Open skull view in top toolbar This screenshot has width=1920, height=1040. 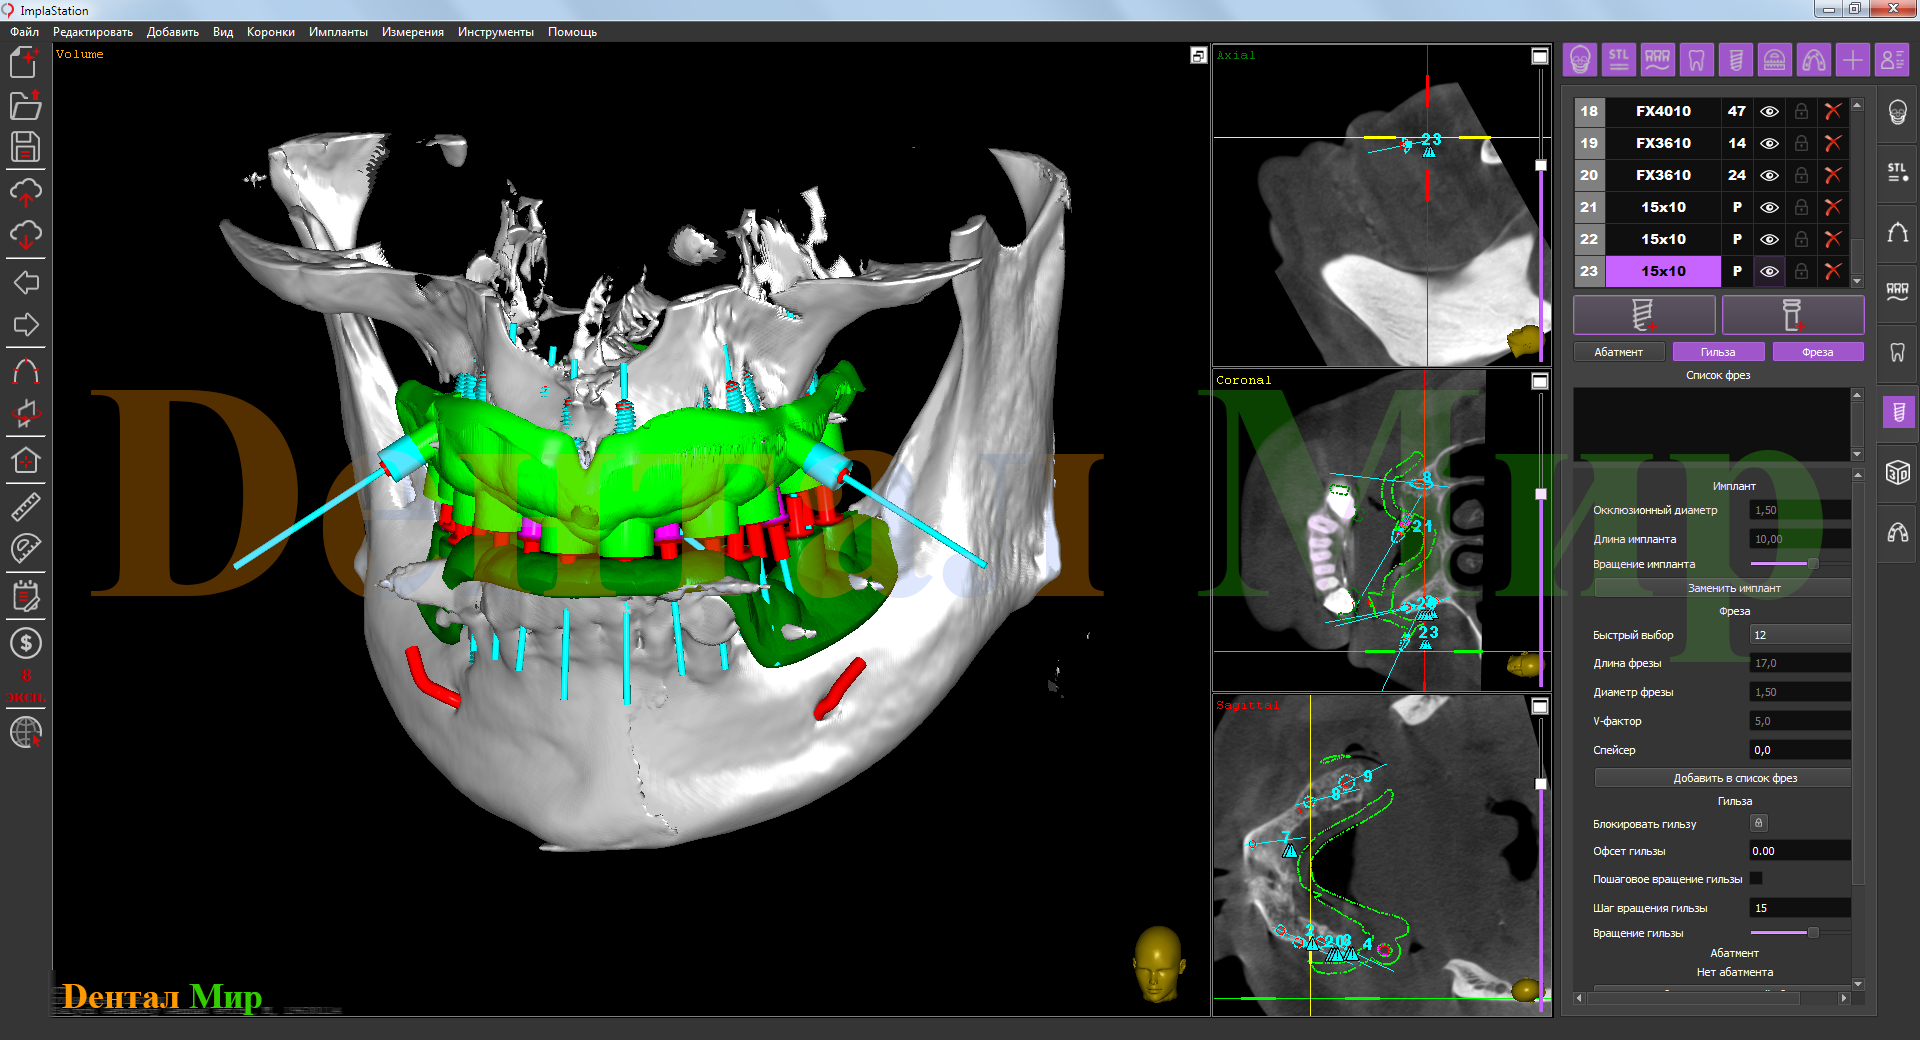pos(1580,60)
